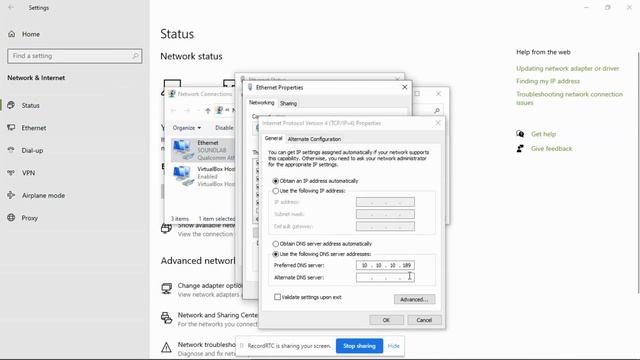Screen dimensions: 640x360
Task: Switch to General tab in IPv4 Properties
Action: tap(273, 138)
